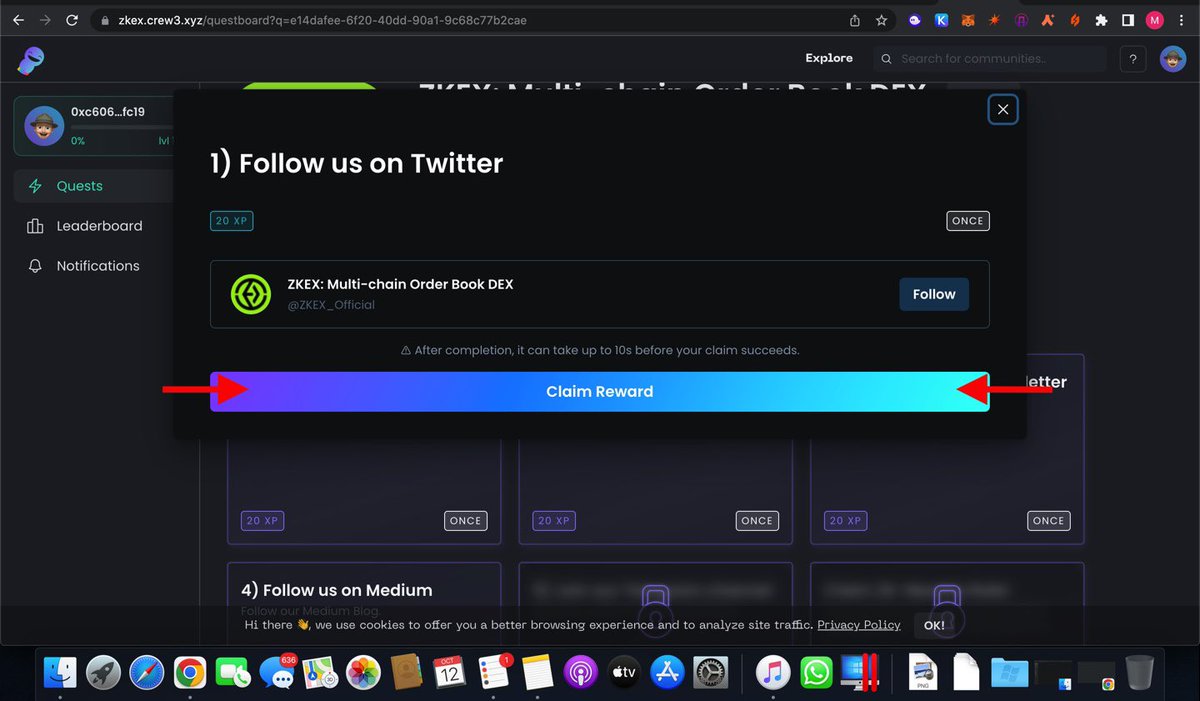
Task: Open the Phantom ghost wallet extension
Action: click(x=915, y=20)
